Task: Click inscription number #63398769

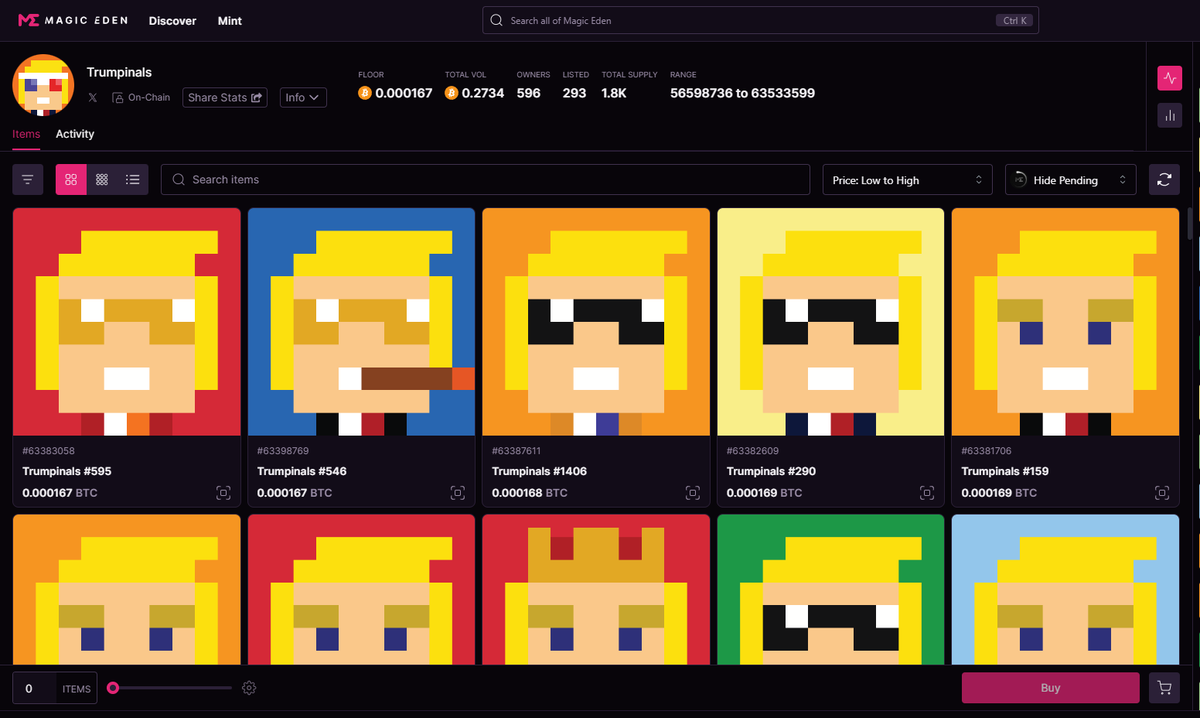Action: pos(284,451)
